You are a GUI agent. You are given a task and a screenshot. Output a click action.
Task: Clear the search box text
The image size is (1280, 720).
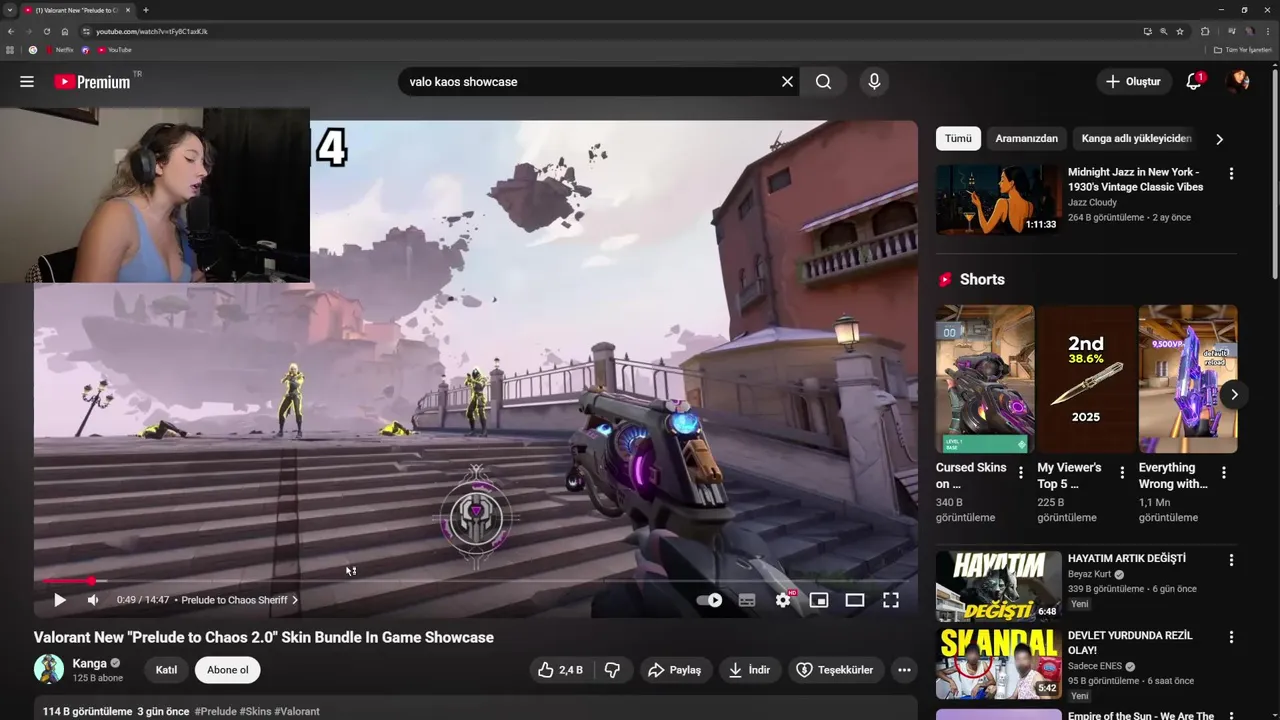787,82
